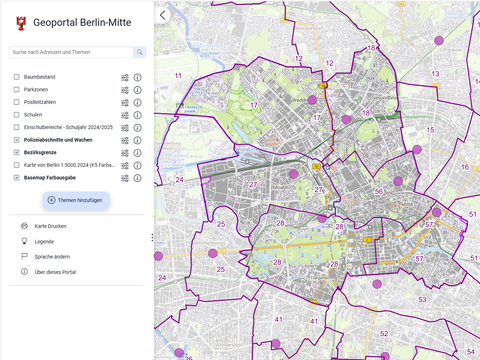Open settings sliders for Baumbestand layer

pos(125,78)
